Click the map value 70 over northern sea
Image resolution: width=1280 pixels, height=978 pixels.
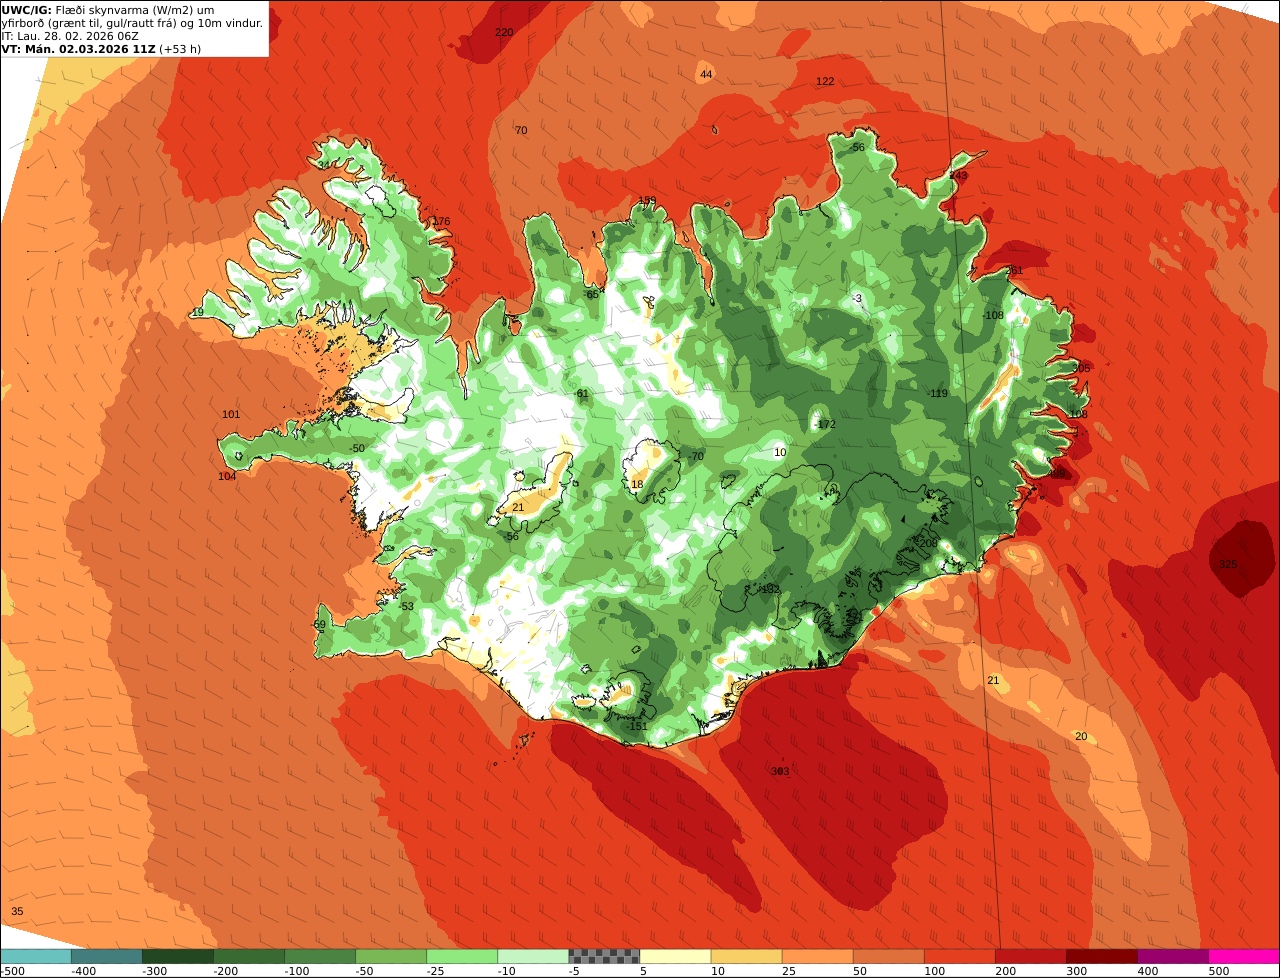521,131
